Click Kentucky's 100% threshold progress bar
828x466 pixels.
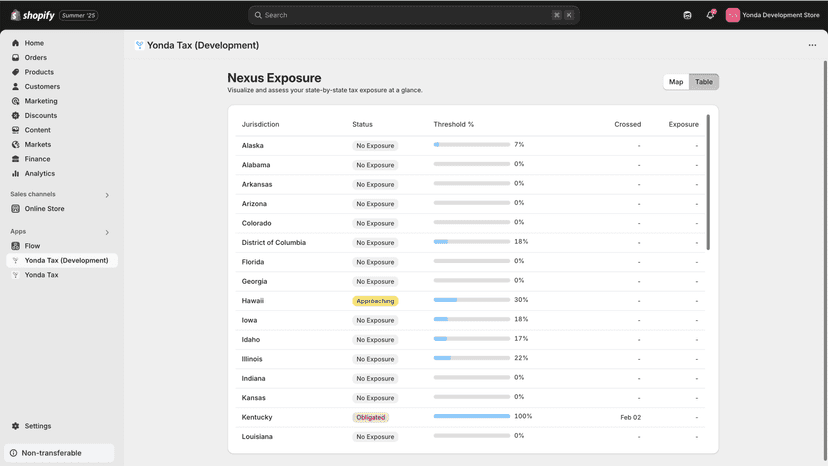point(472,416)
